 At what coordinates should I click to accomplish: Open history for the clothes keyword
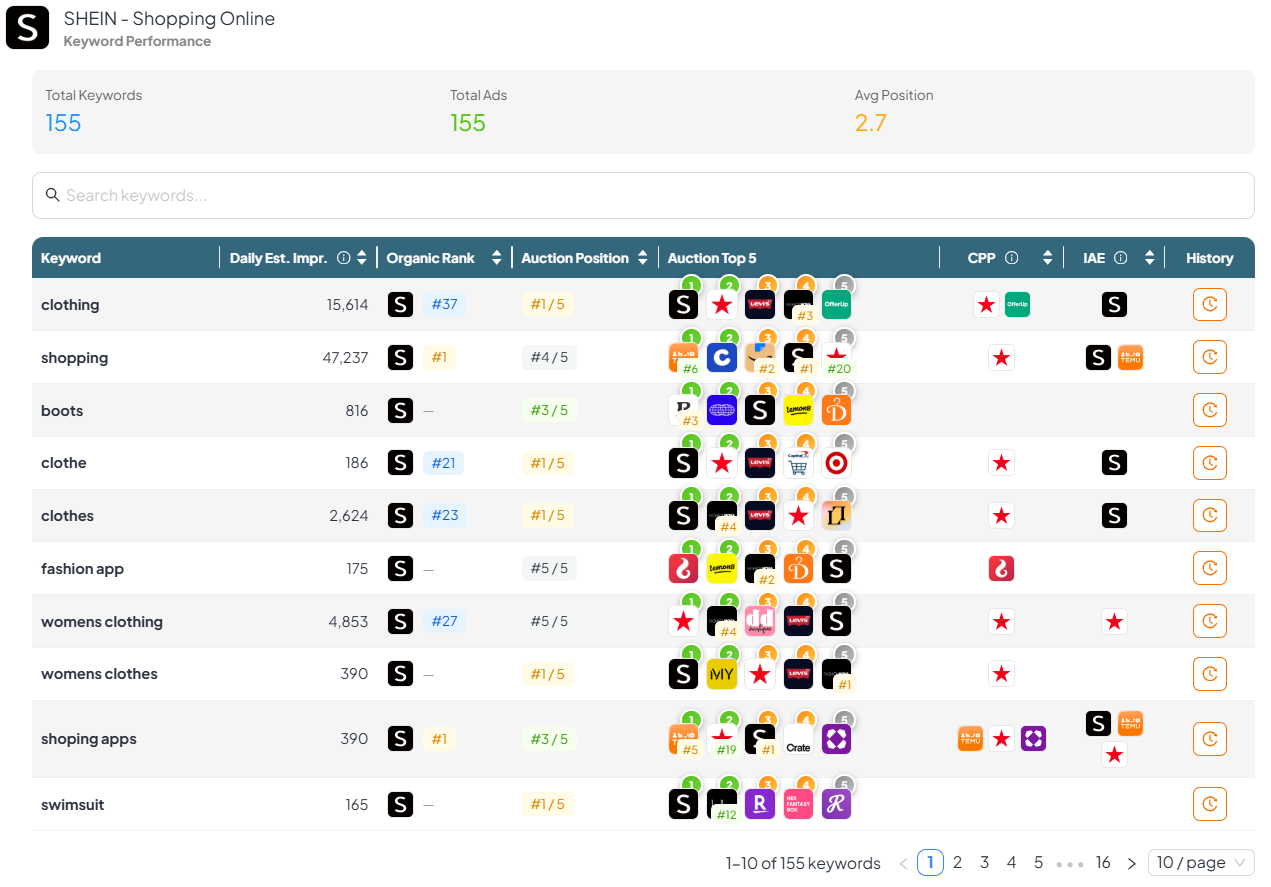pos(1209,515)
